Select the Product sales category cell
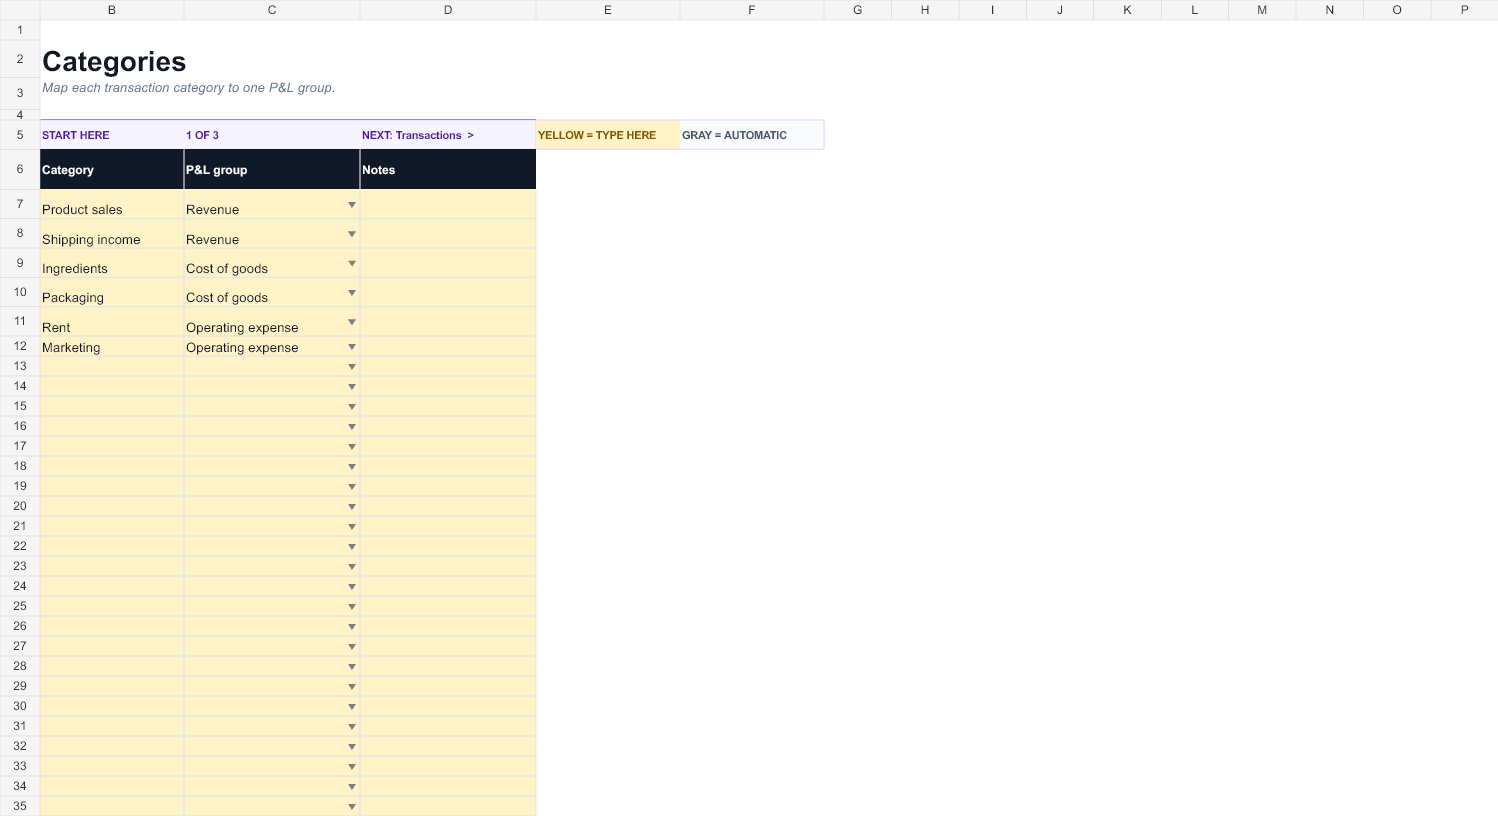The height and width of the screenshot is (816, 1498). click(x=112, y=204)
